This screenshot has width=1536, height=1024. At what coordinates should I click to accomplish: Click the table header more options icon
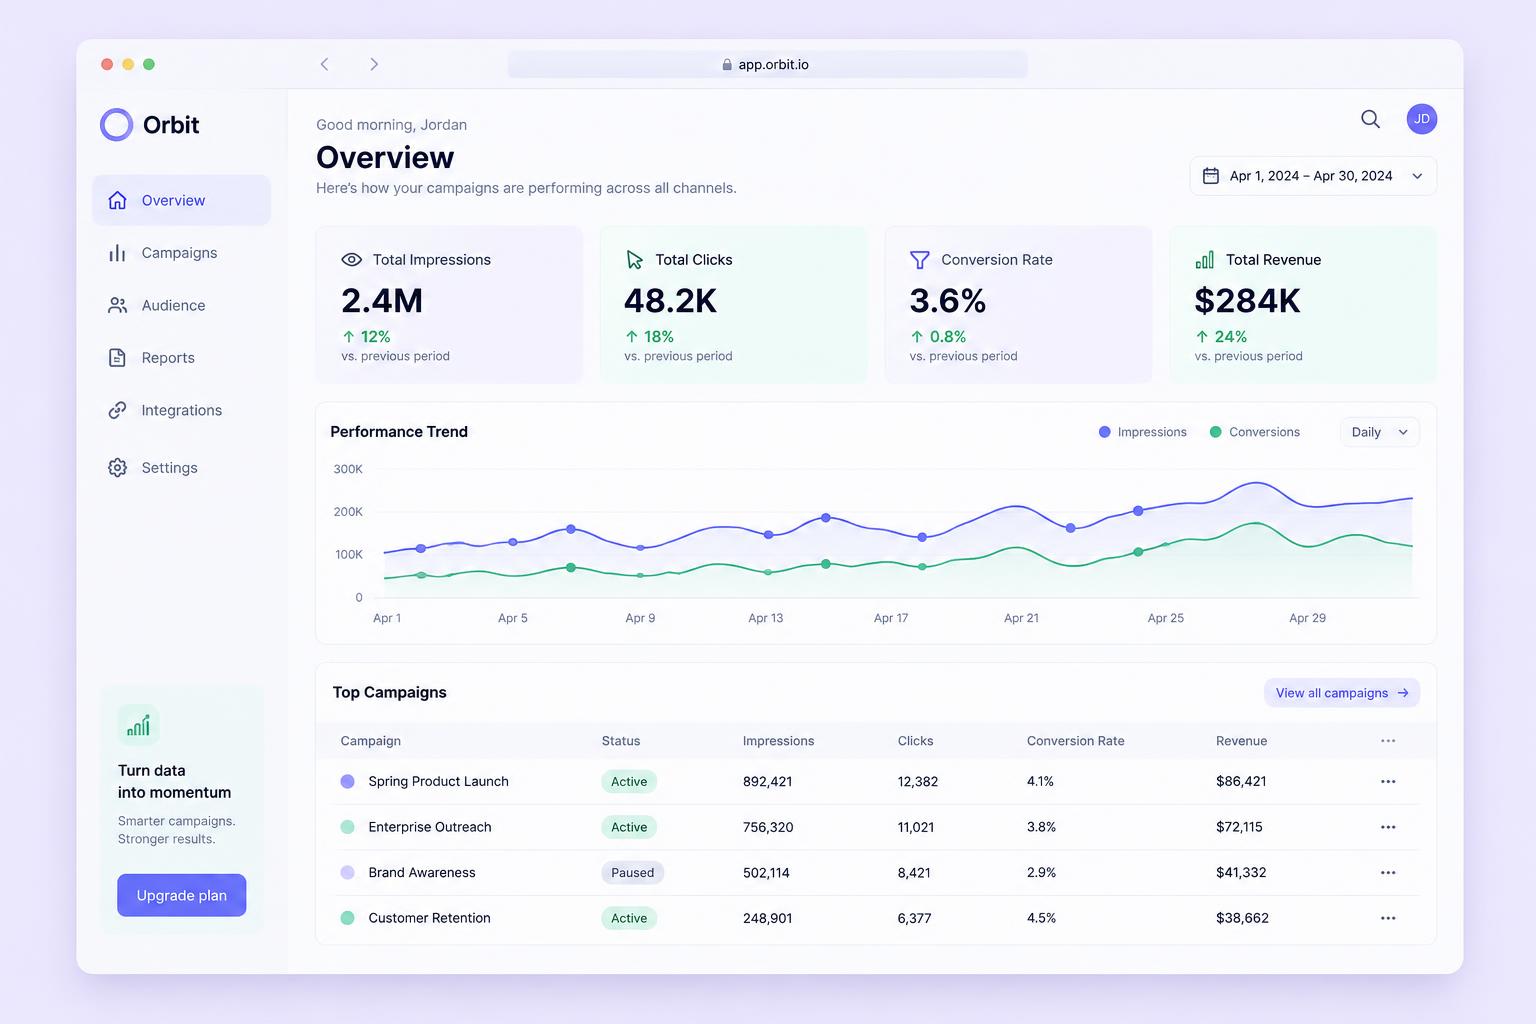click(1388, 741)
